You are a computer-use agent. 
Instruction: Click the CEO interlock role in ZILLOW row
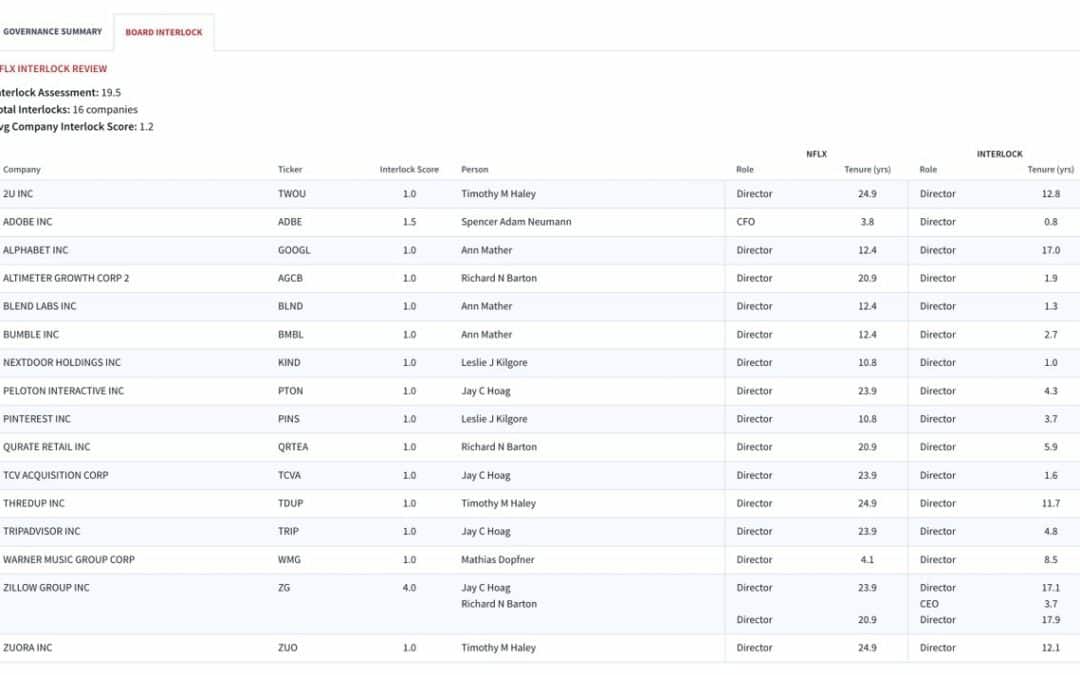(x=928, y=604)
